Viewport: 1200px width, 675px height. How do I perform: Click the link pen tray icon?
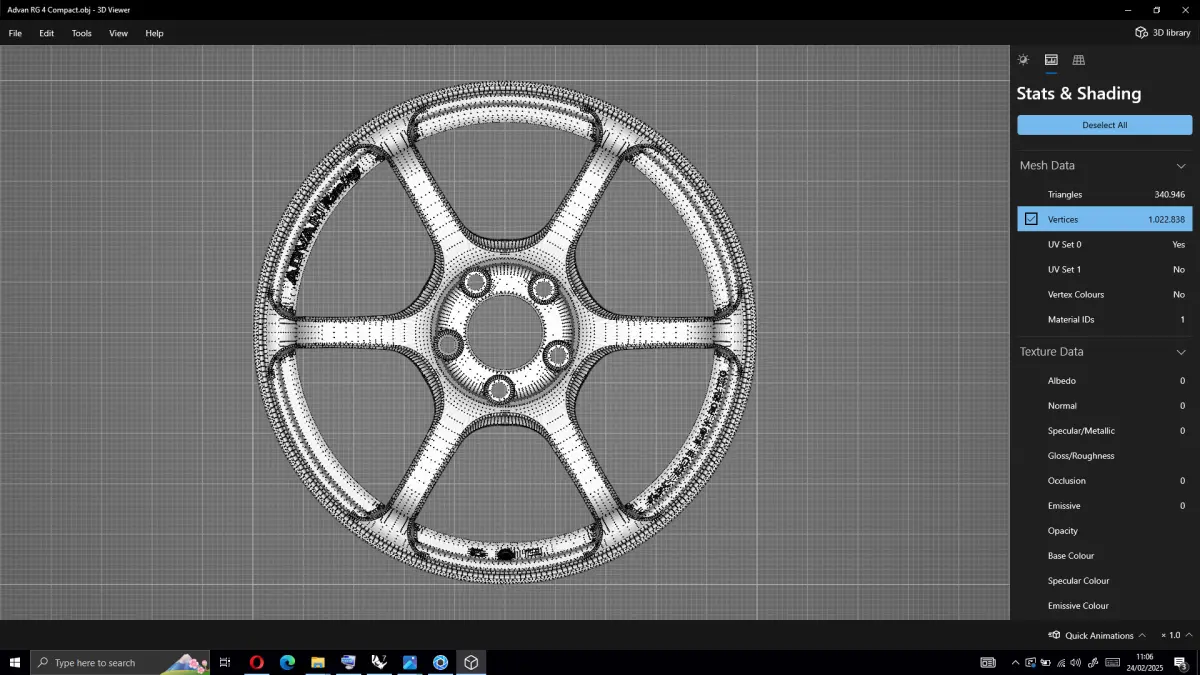[1093, 662]
